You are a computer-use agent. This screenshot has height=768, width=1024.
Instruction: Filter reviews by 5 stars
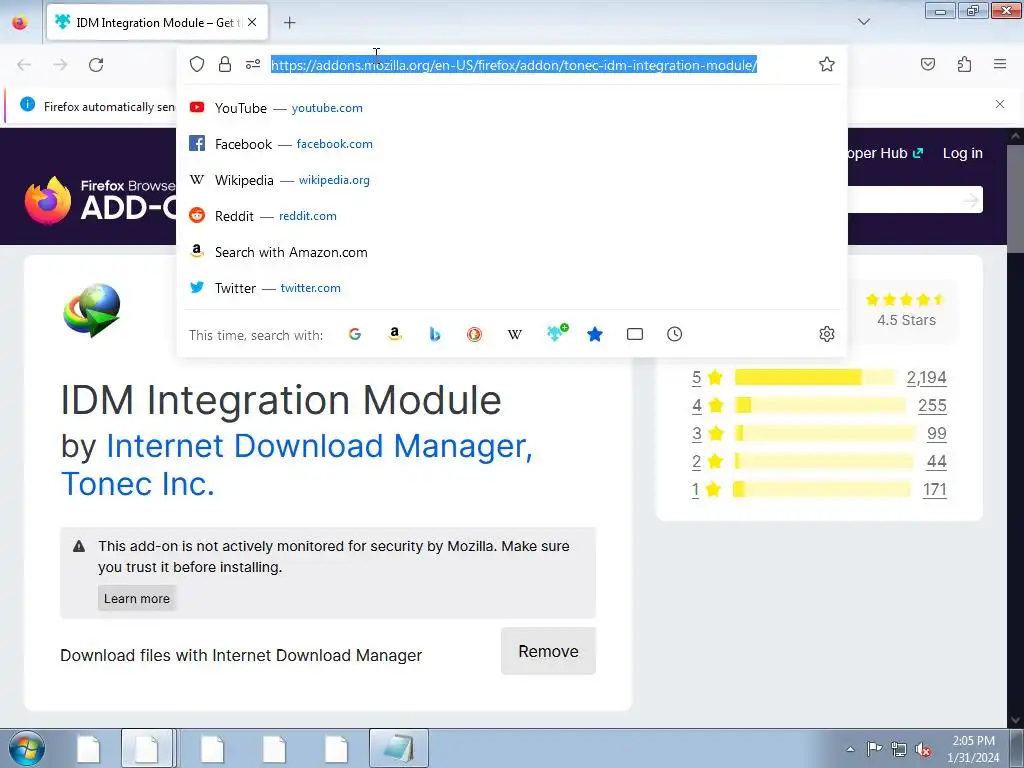697,377
